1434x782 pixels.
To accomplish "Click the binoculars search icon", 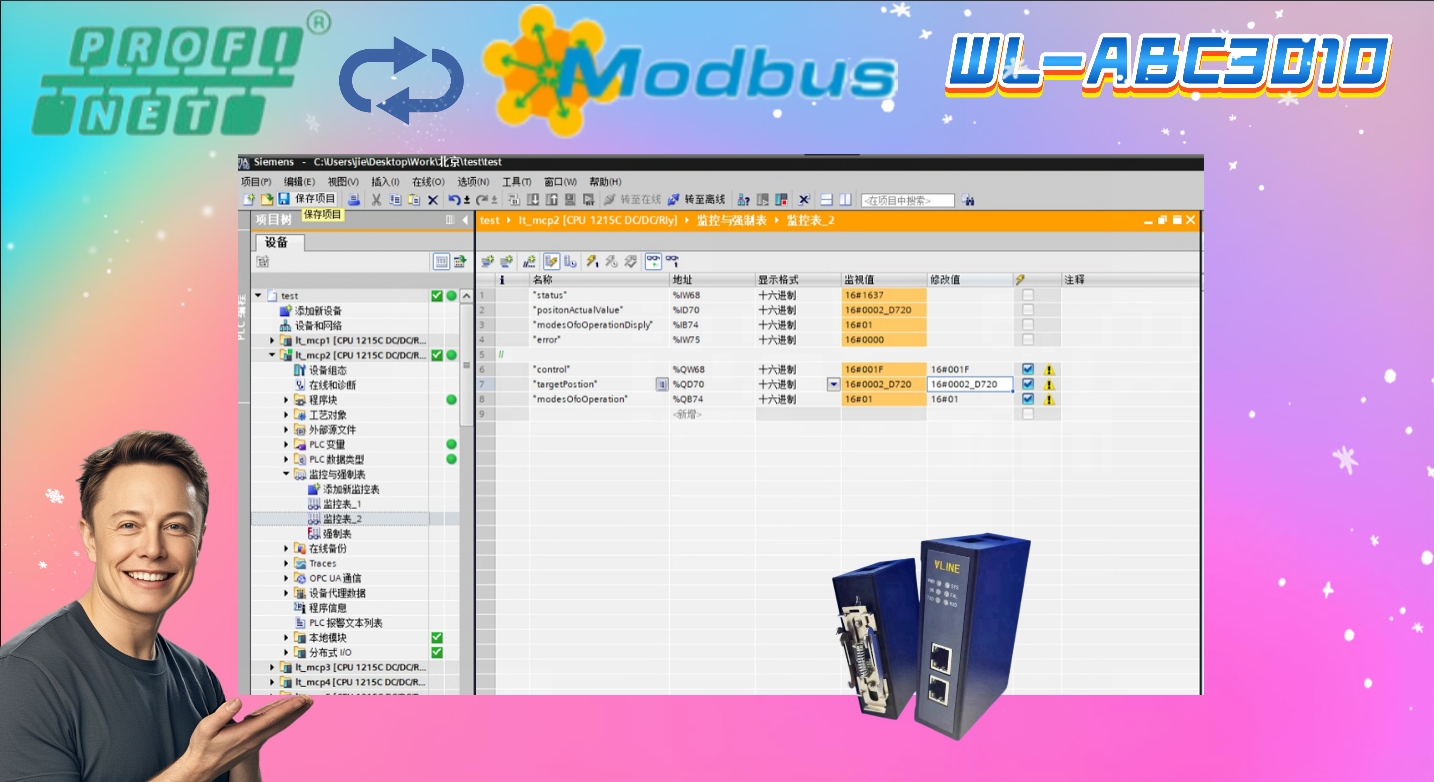I will pos(968,200).
